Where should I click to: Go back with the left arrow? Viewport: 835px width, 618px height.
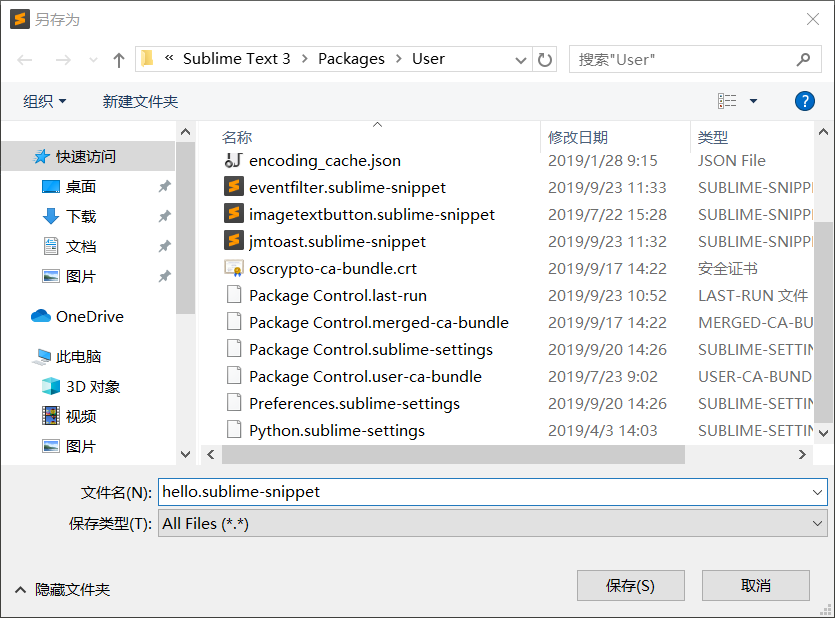point(25,60)
